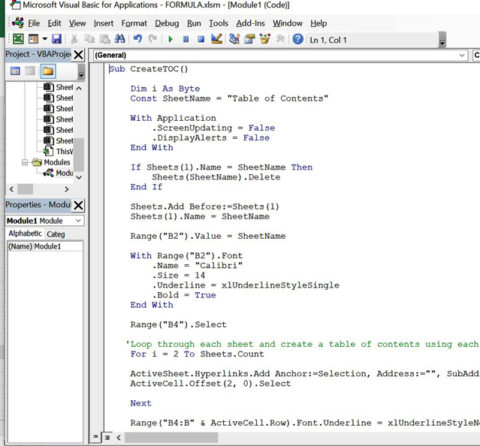Image resolution: width=480 pixels, height=446 pixels.
Task: Click the green 'Loop through each sheet' comment
Action: pos(303,344)
